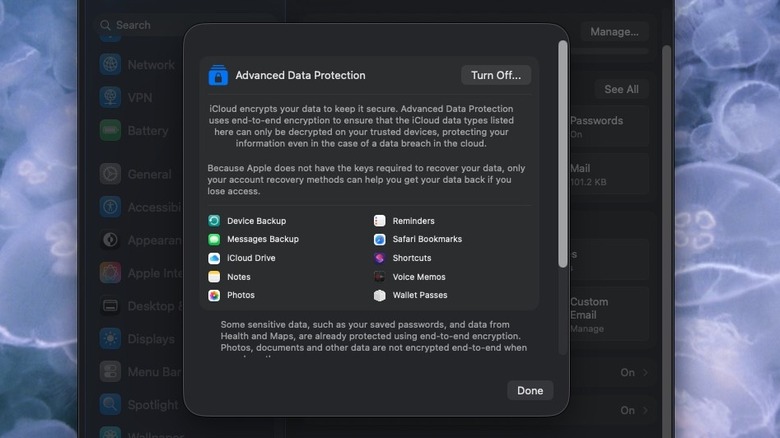
Task: Click the Device Backup icon
Action: [214, 220]
